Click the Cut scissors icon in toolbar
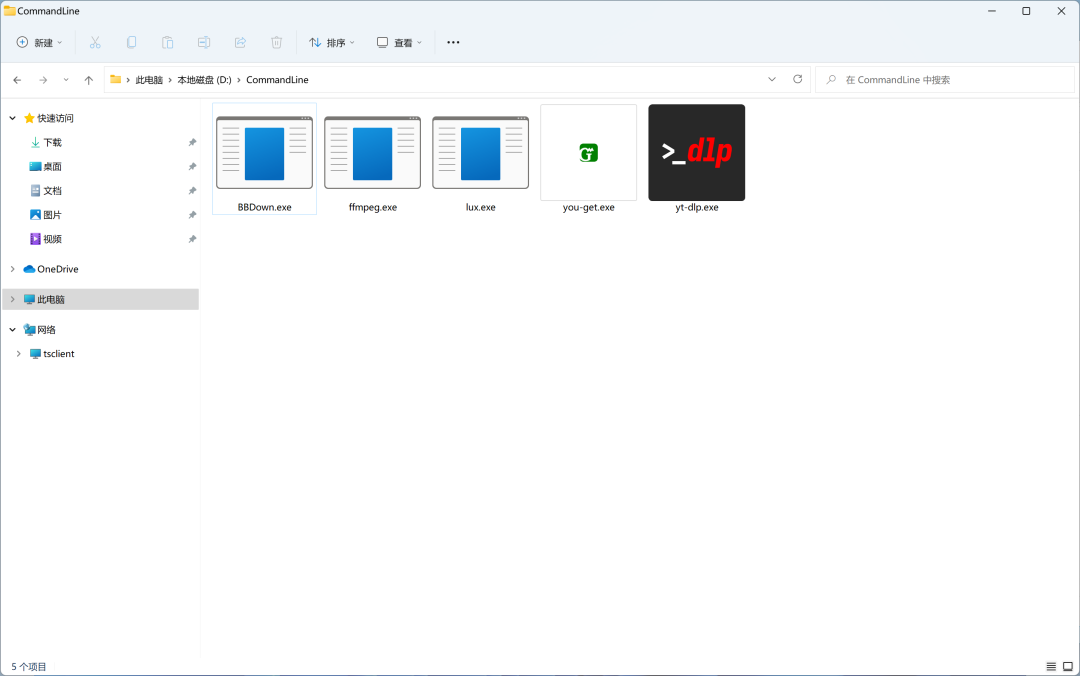The width and height of the screenshot is (1080, 676). pos(95,43)
